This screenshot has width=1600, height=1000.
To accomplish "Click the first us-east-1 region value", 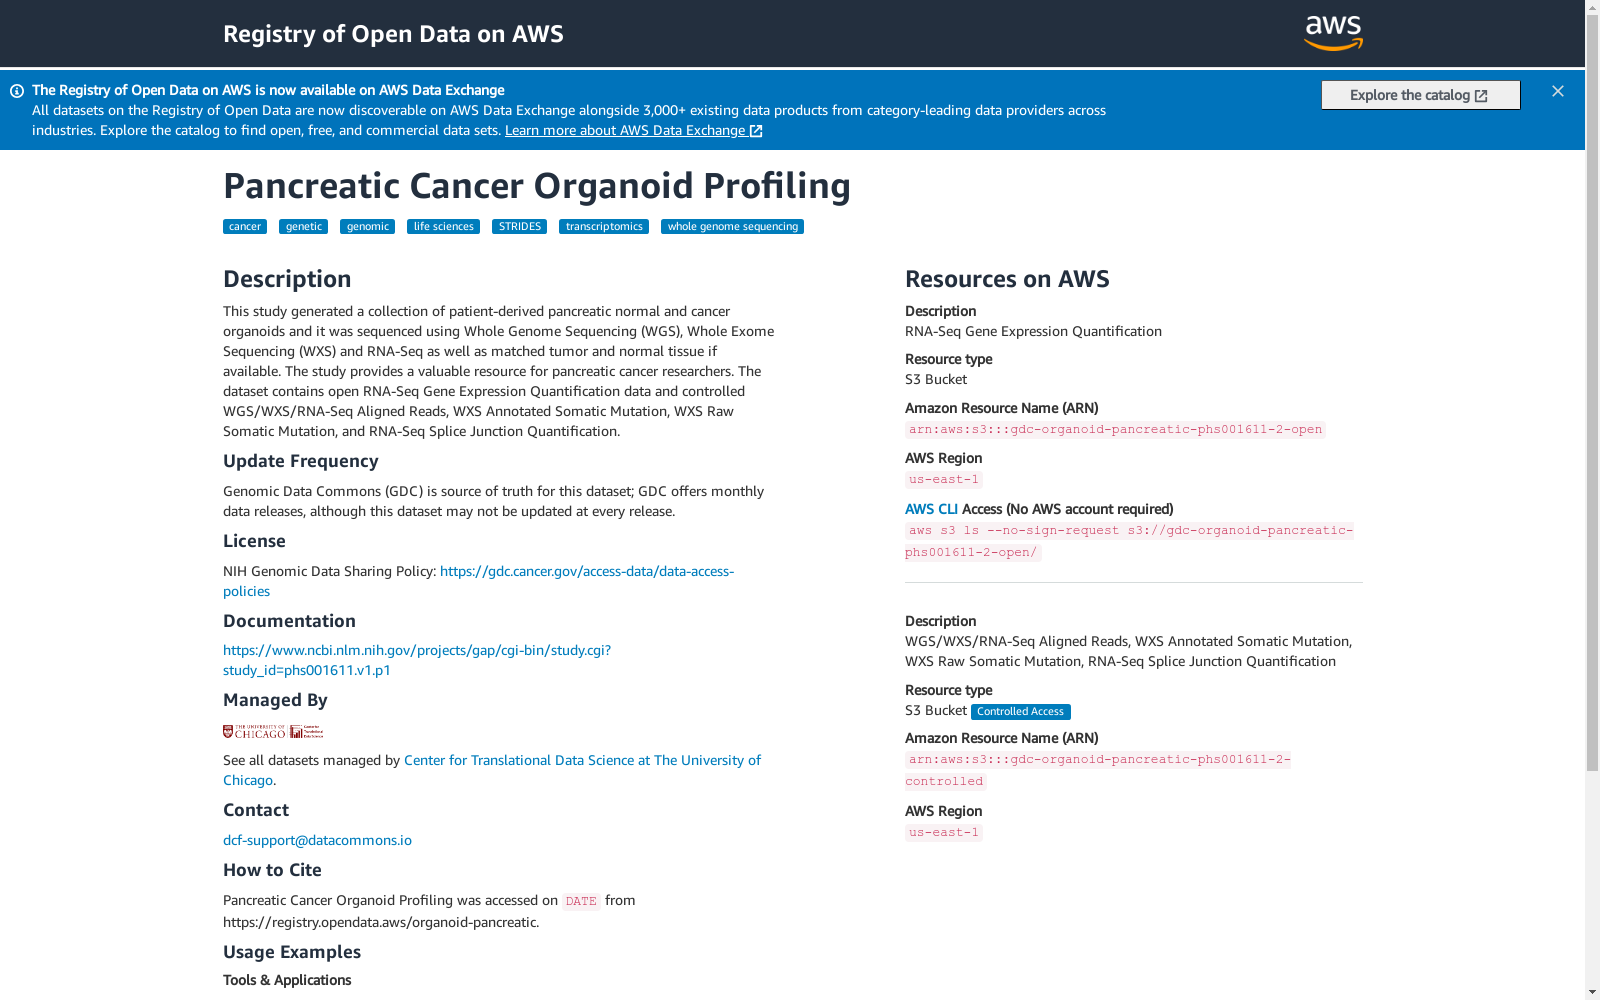I will [x=944, y=480].
